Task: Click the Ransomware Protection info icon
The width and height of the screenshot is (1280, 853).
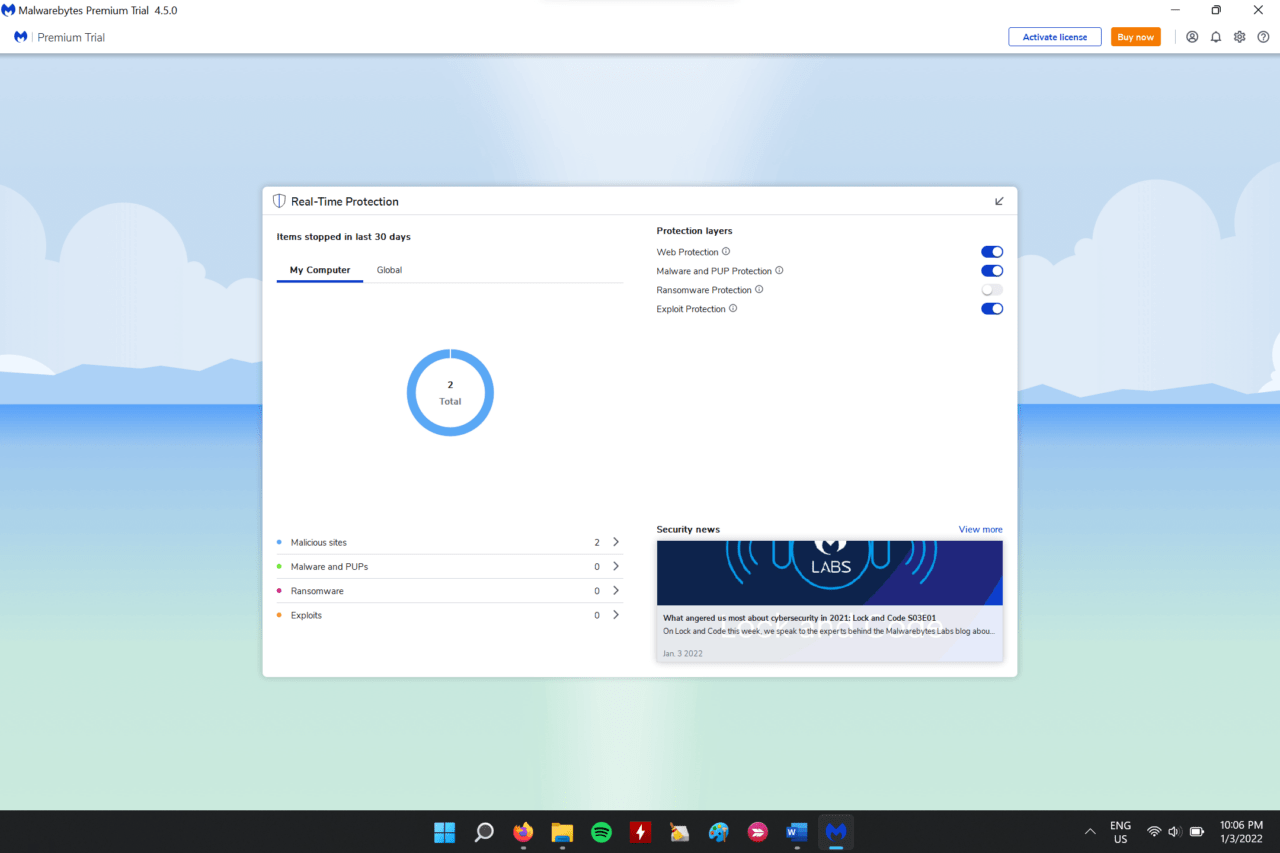Action: click(x=759, y=290)
